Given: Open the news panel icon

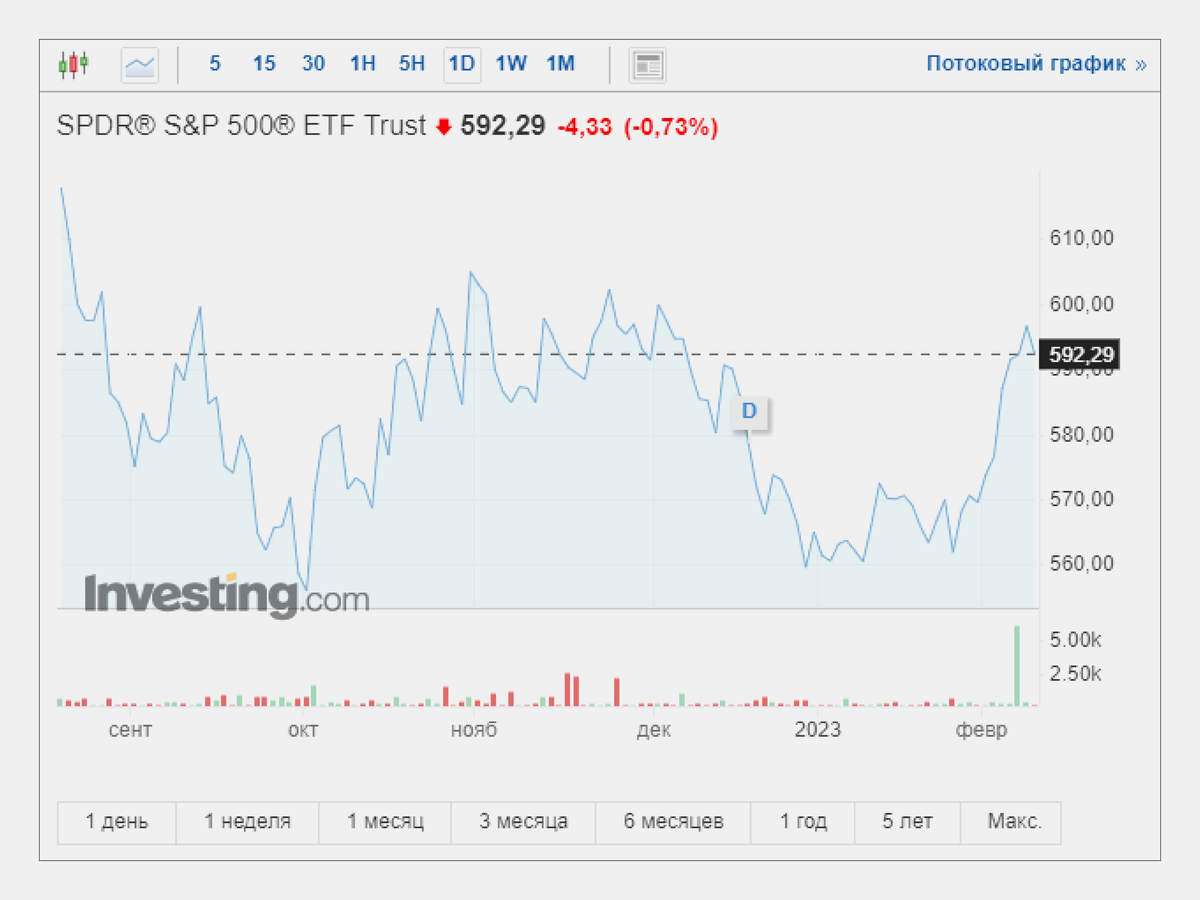Looking at the screenshot, I should (647, 64).
